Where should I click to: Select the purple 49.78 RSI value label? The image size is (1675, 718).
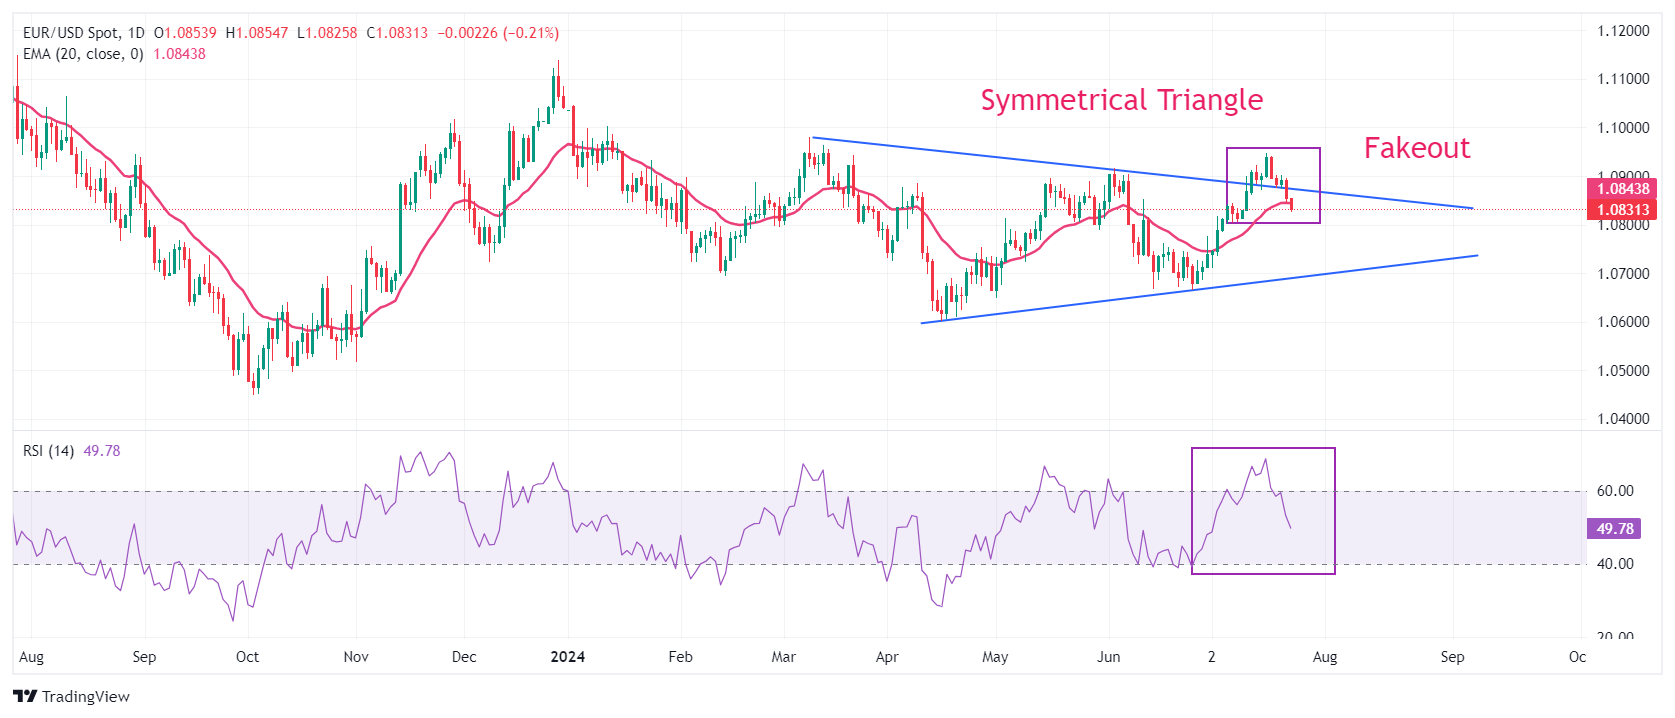pyautogui.click(x=1614, y=529)
